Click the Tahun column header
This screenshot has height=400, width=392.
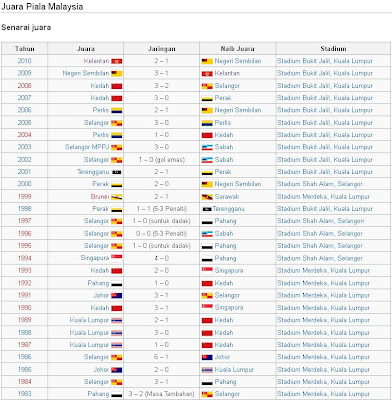(x=24, y=49)
